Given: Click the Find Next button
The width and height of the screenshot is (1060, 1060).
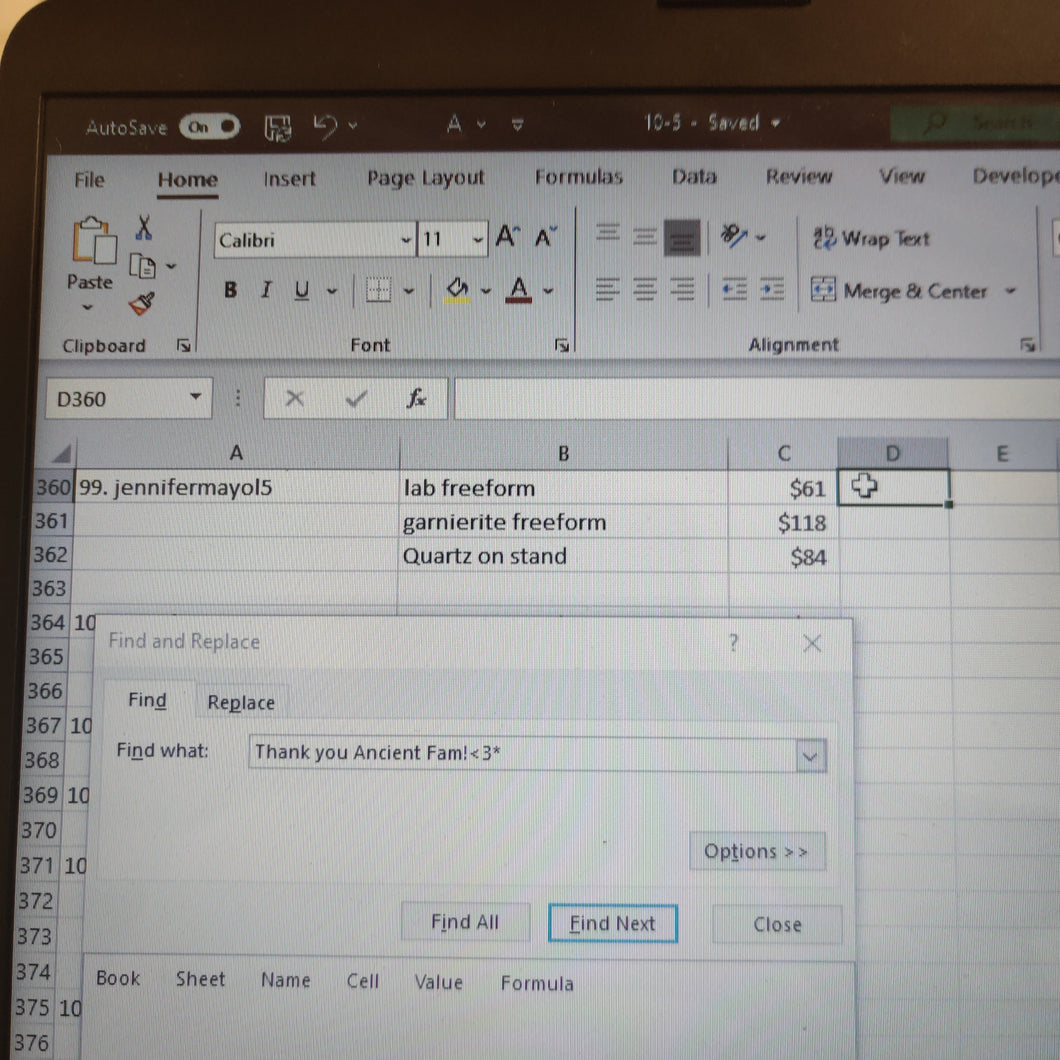Looking at the screenshot, I should [x=612, y=923].
